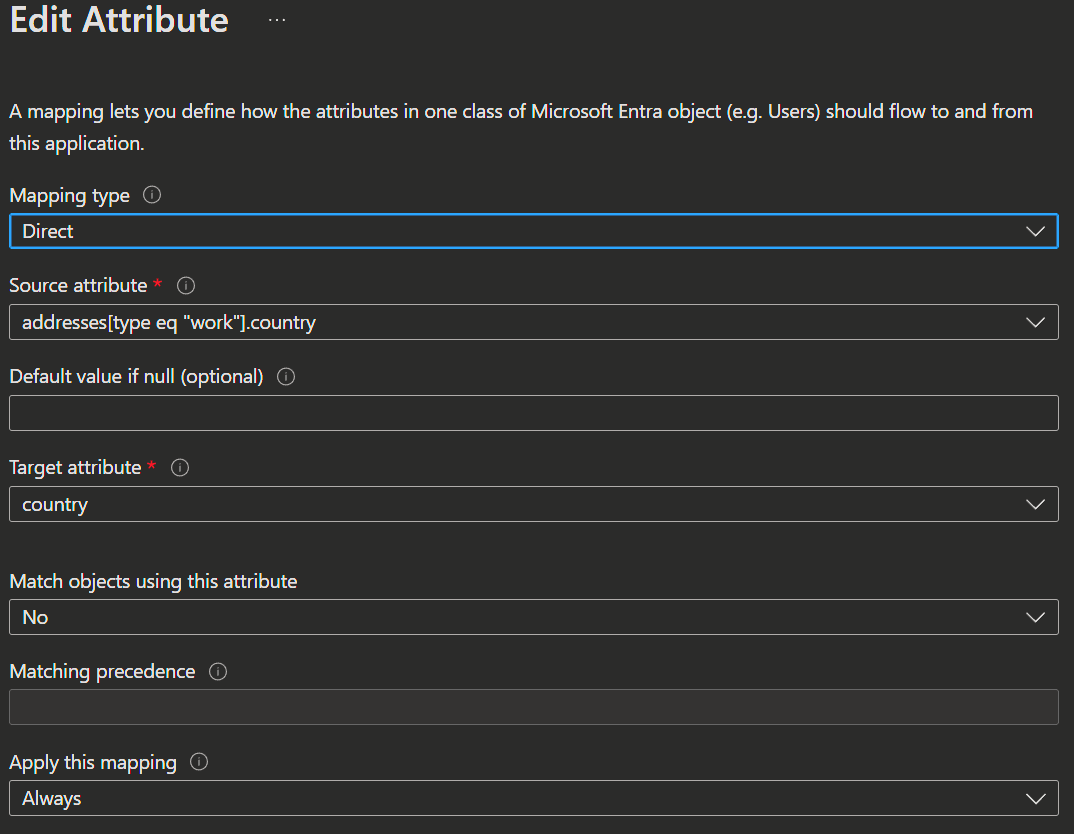Select the addresses[type eq "work"].country value text
The width and height of the screenshot is (1074, 834).
168,323
